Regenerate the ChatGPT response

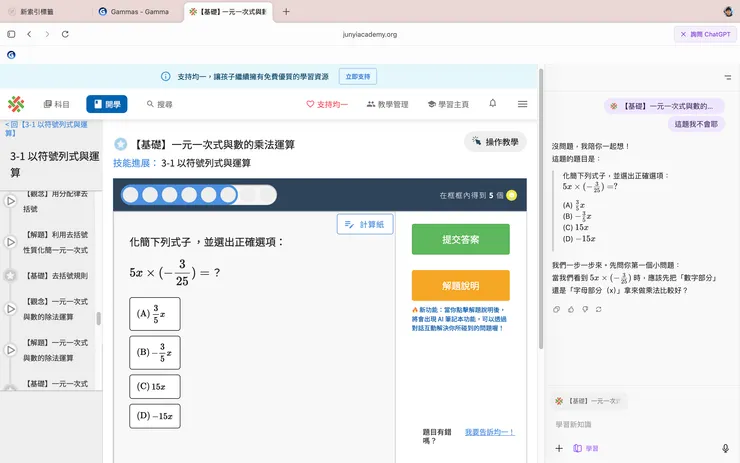(598, 310)
